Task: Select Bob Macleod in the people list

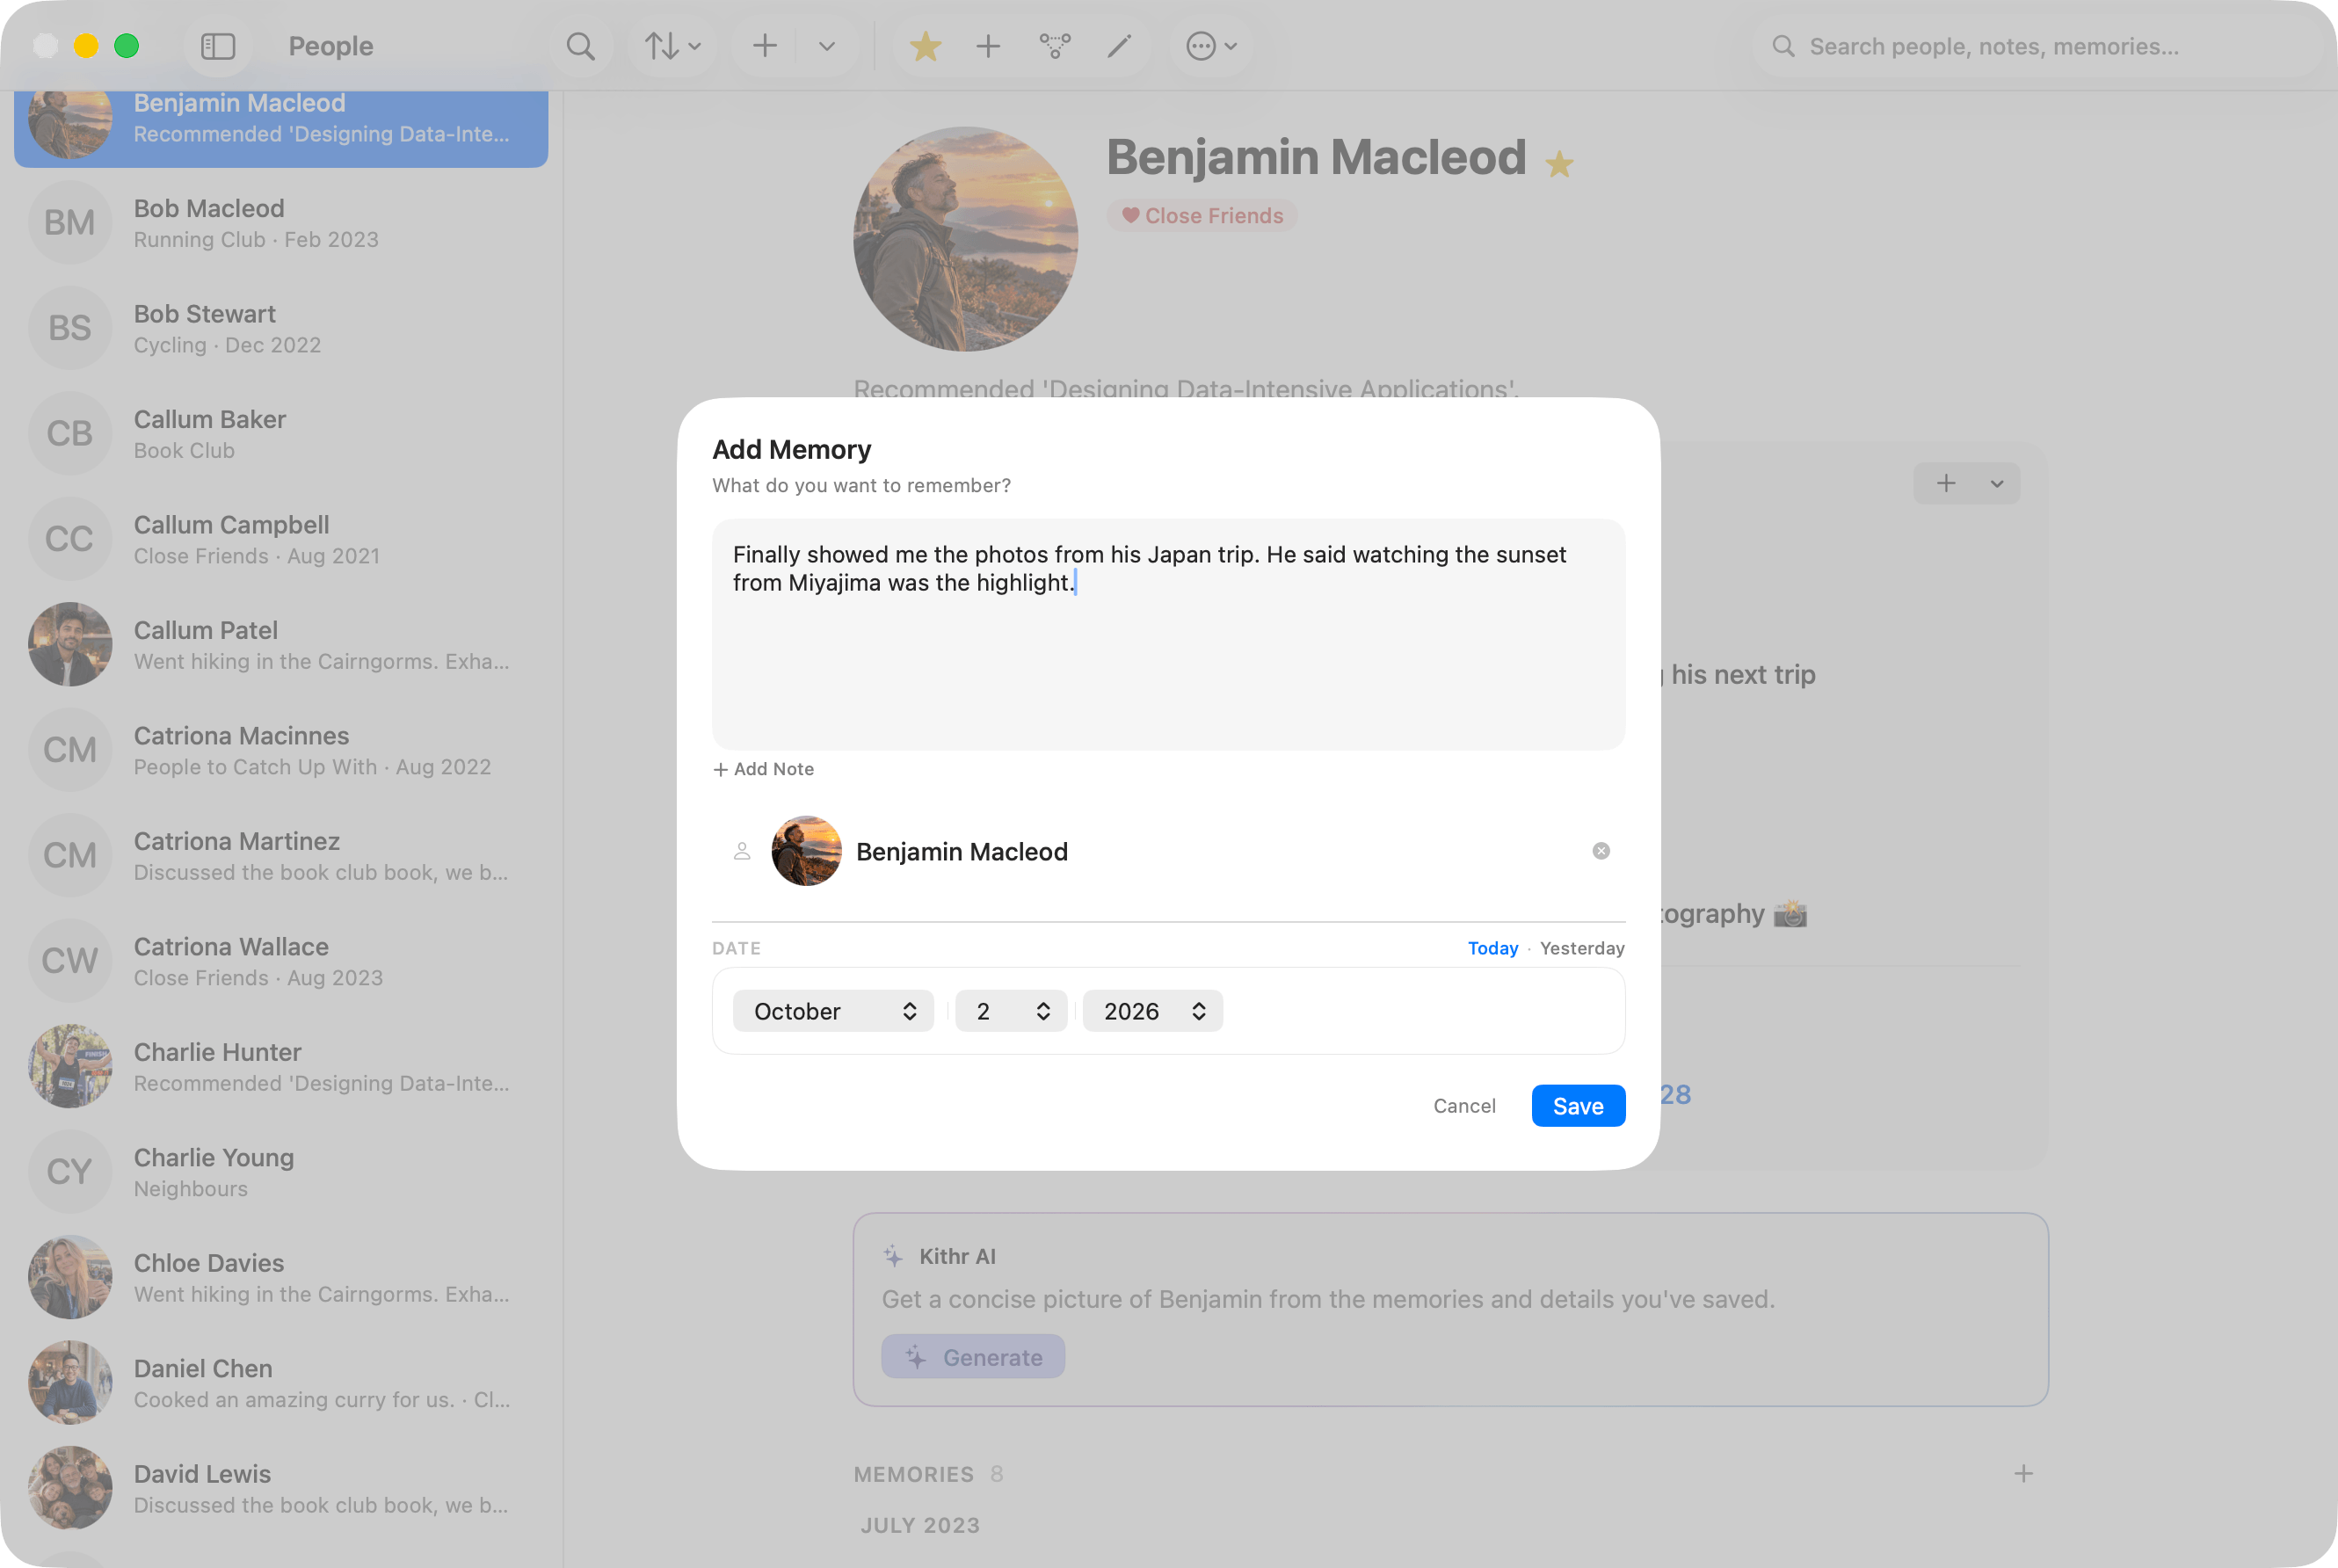Action: (281, 223)
